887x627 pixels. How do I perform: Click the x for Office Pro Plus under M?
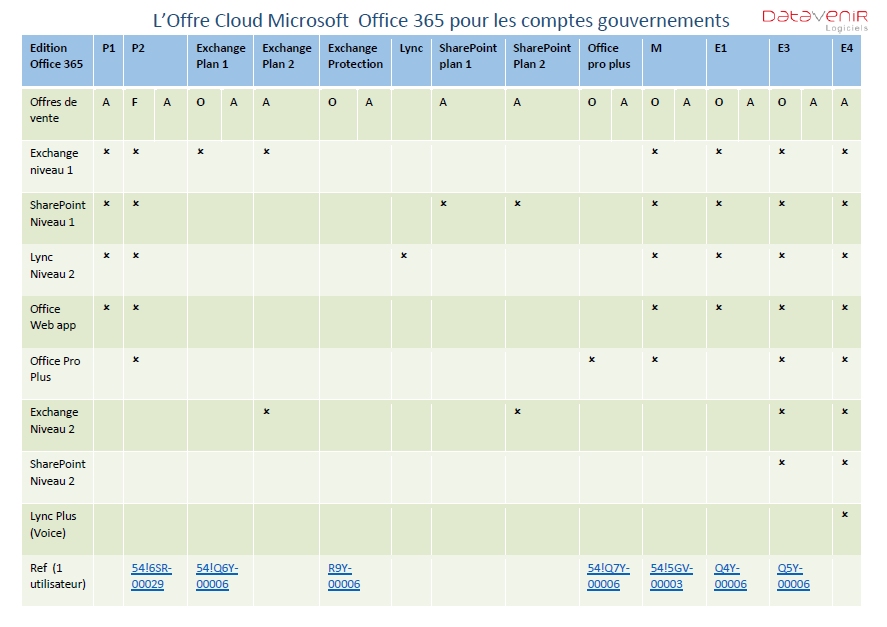pos(655,360)
